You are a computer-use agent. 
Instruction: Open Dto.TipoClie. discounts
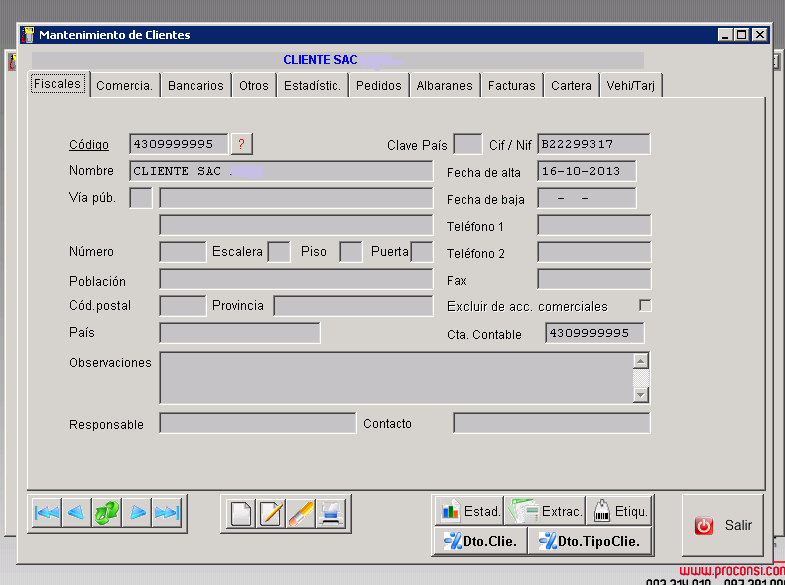point(590,540)
